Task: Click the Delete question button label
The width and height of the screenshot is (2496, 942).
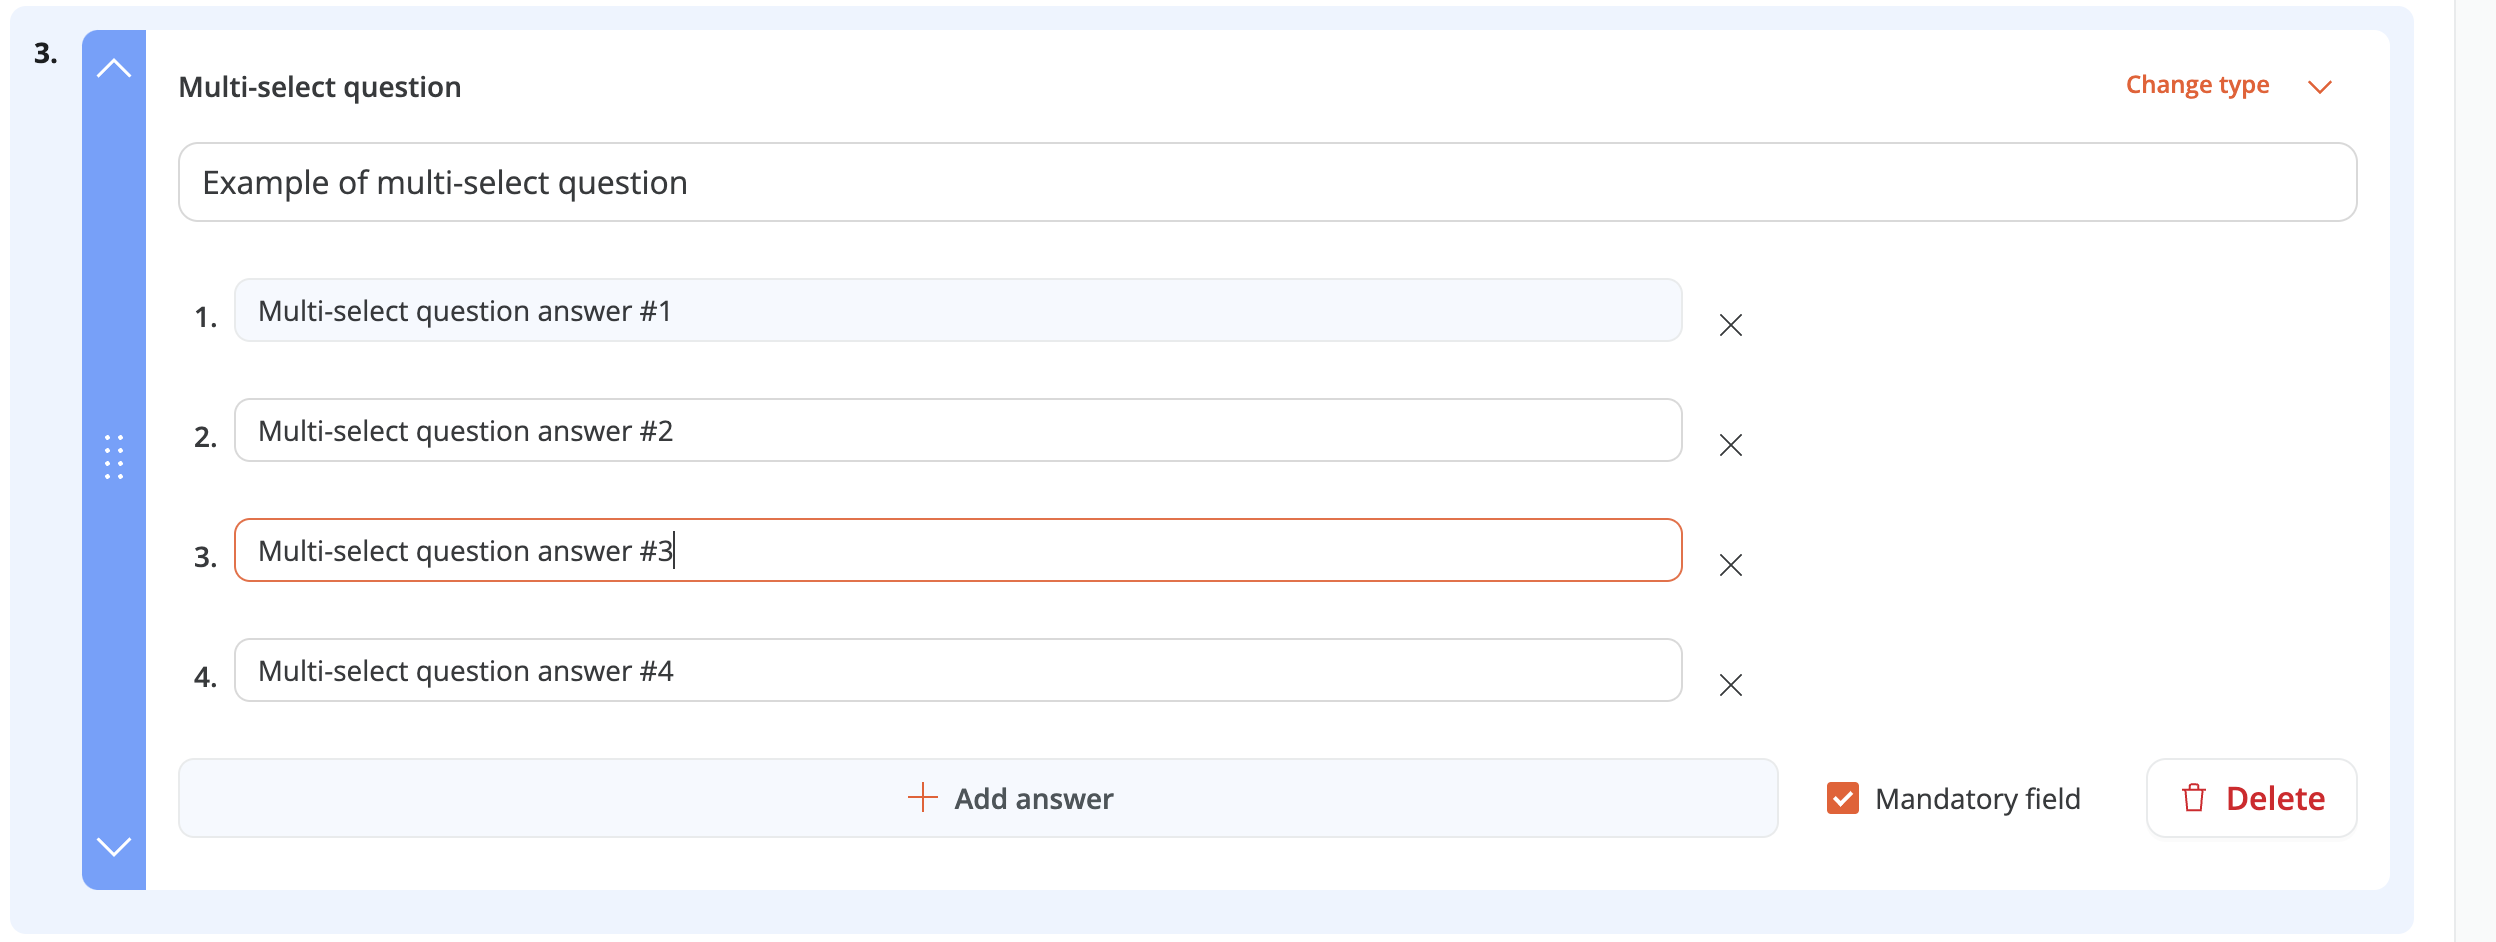Action: [2275, 799]
